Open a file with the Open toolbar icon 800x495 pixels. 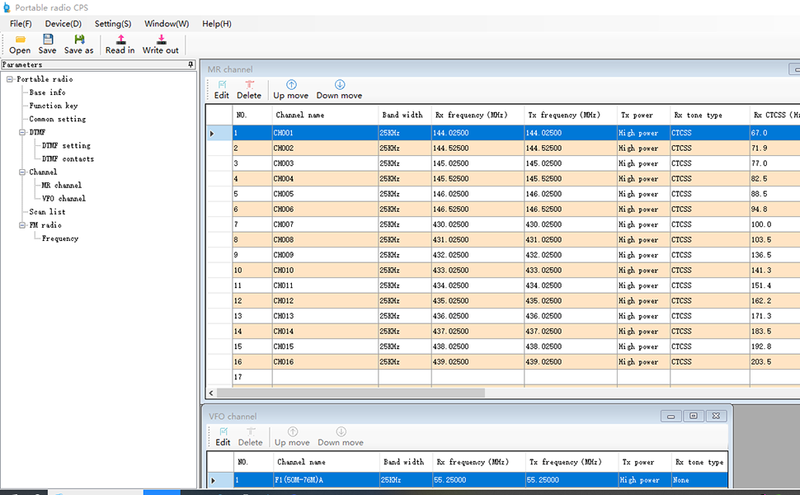click(x=20, y=44)
